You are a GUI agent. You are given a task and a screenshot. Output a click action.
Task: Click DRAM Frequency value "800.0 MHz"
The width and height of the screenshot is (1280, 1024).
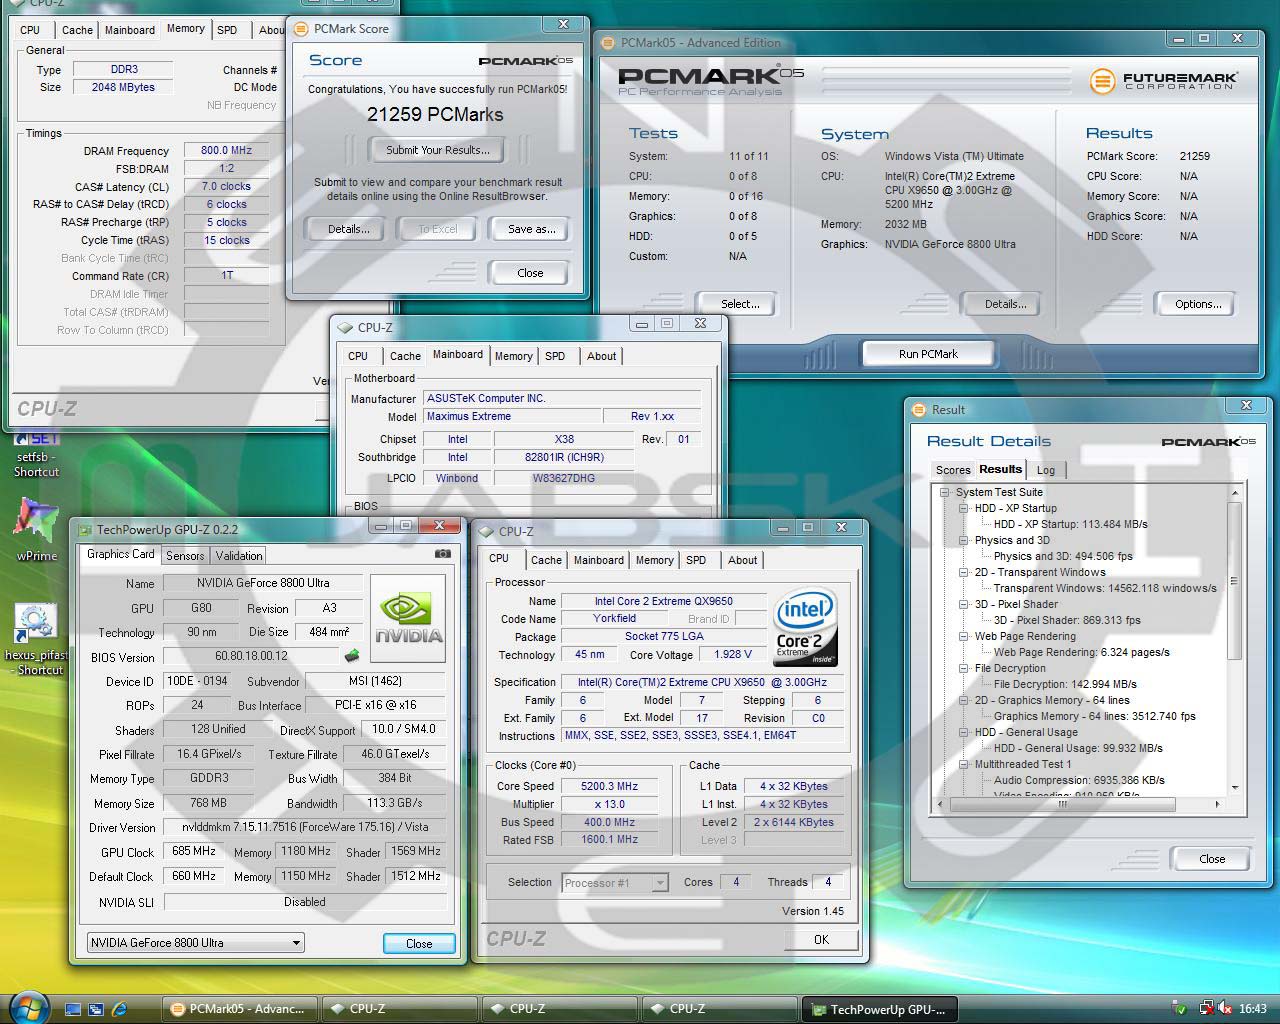pos(226,150)
